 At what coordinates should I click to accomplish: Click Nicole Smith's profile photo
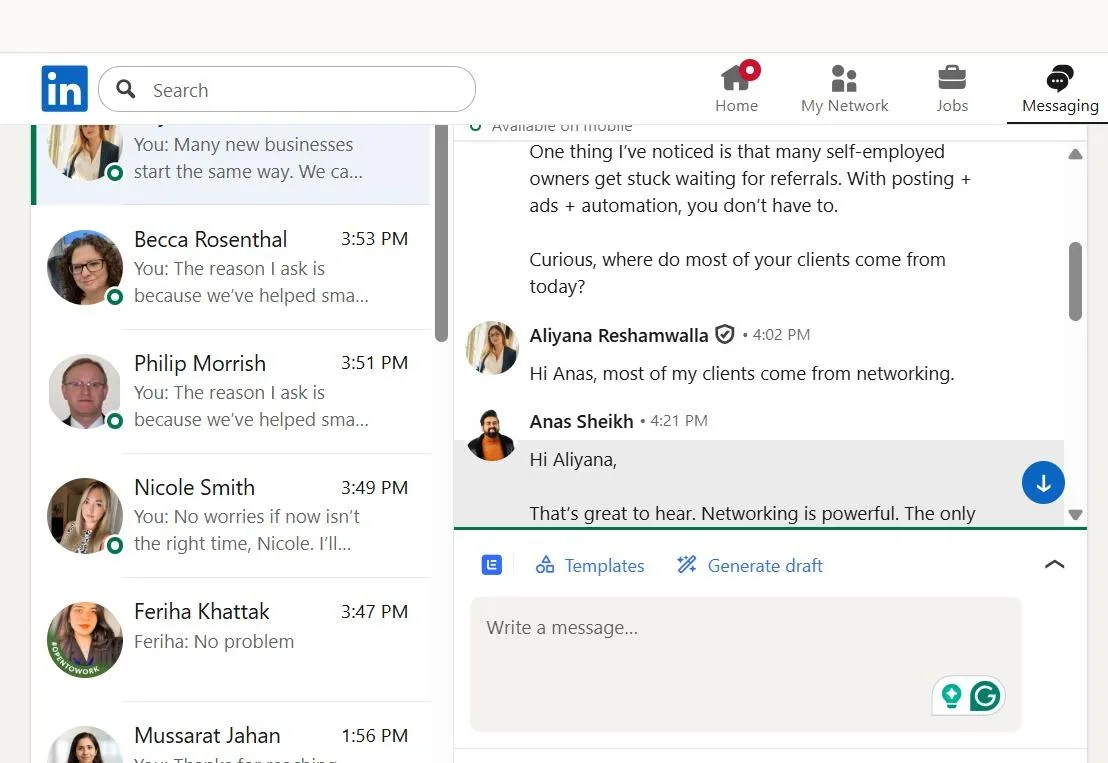click(85, 516)
